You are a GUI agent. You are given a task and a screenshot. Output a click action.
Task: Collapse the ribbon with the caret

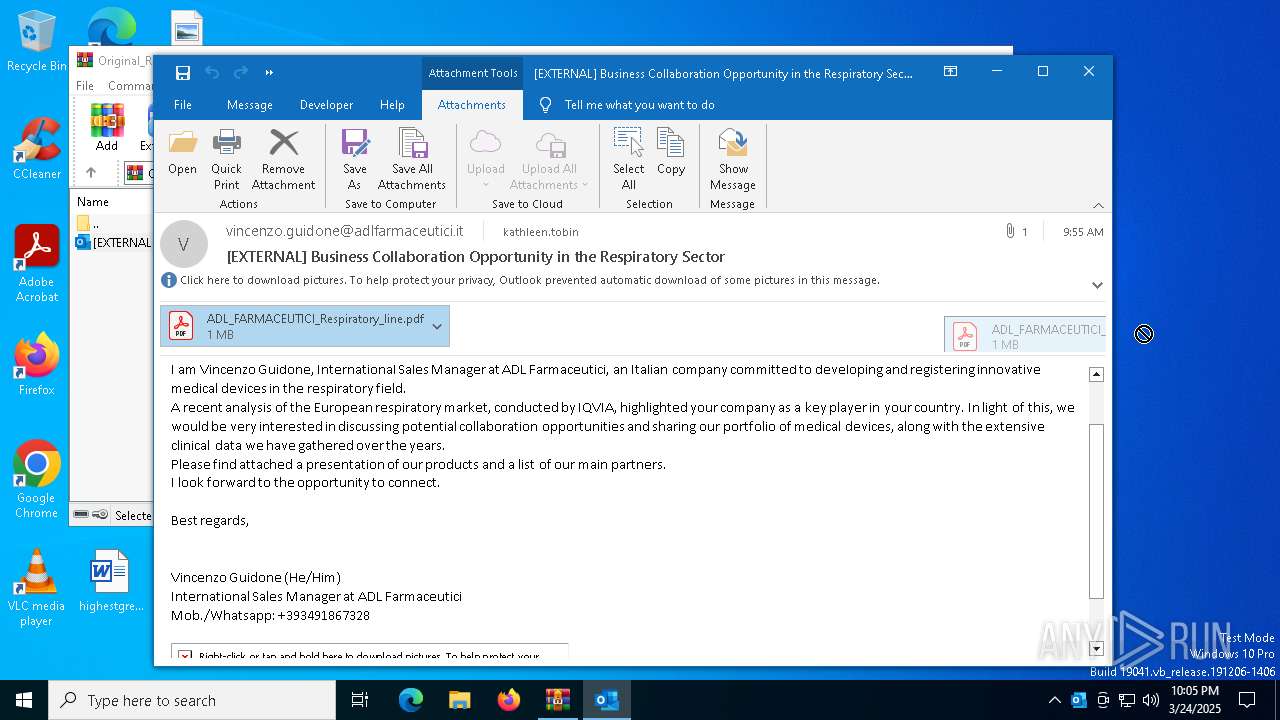(1098, 205)
